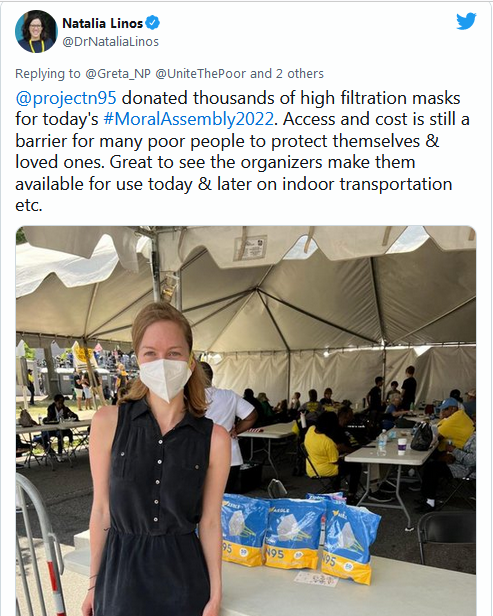This screenshot has height=616, width=493.
Task: Click the paper cup on table
Action: [x=401, y=447]
